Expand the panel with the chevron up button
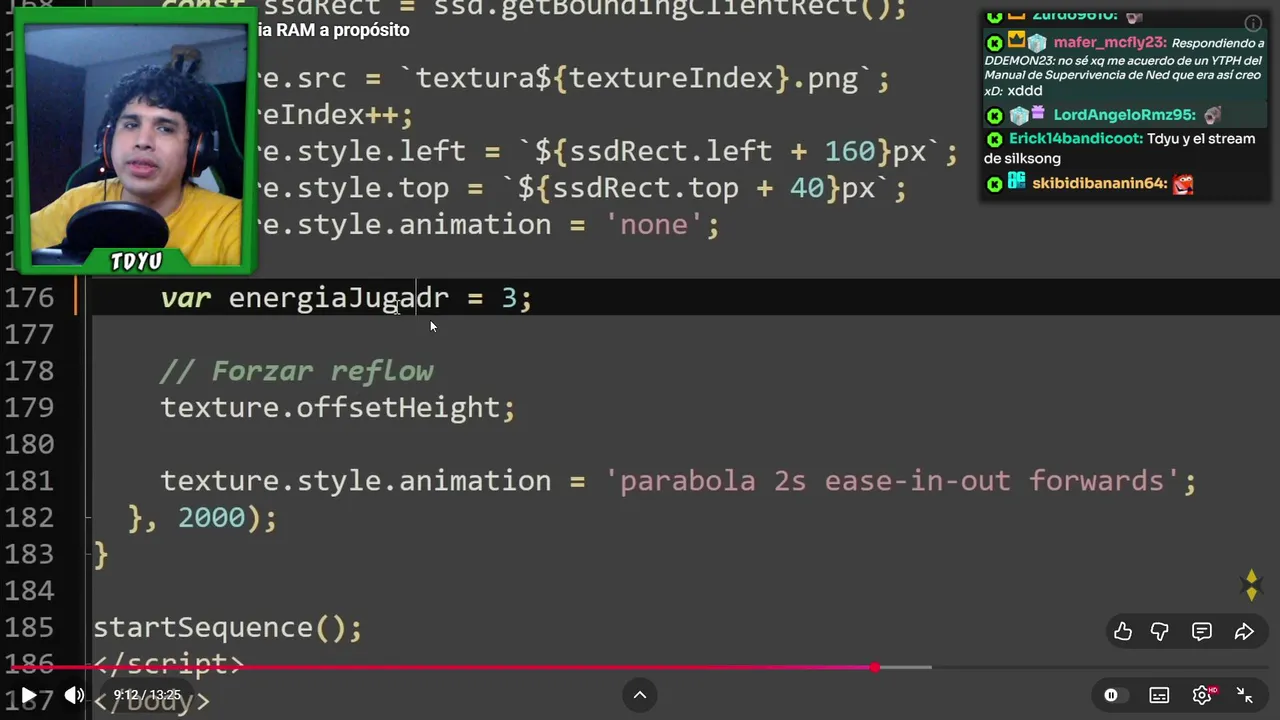The height and width of the screenshot is (720, 1280). pos(640,695)
